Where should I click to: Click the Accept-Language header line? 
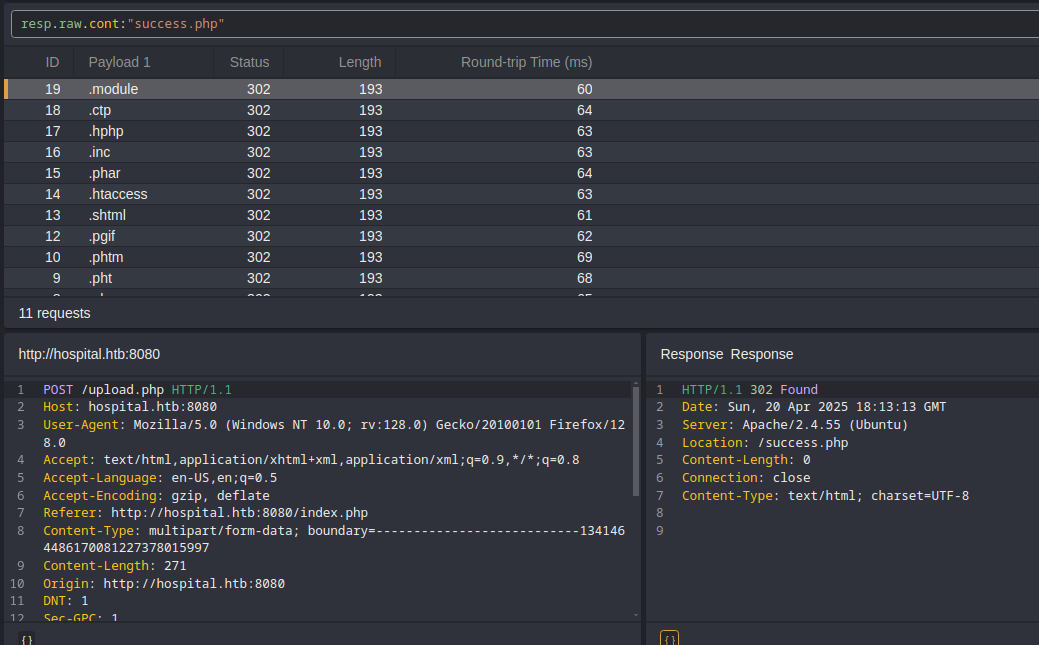click(x=160, y=478)
